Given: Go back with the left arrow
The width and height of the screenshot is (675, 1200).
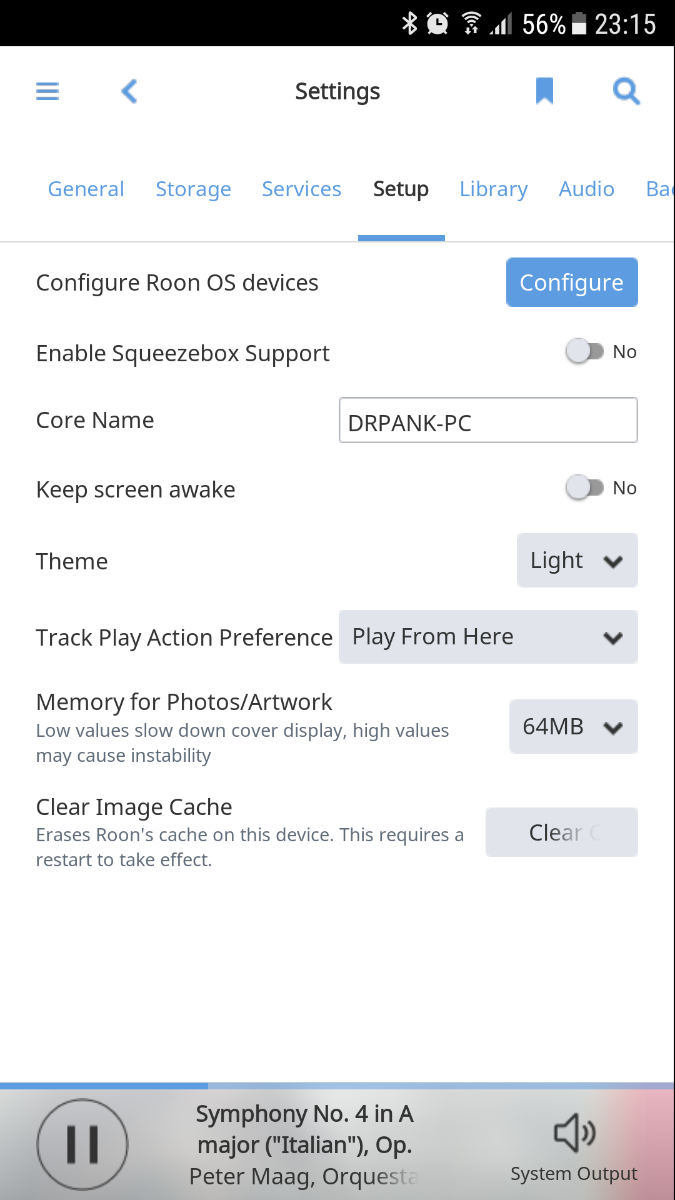Looking at the screenshot, I should click(129, 92).
